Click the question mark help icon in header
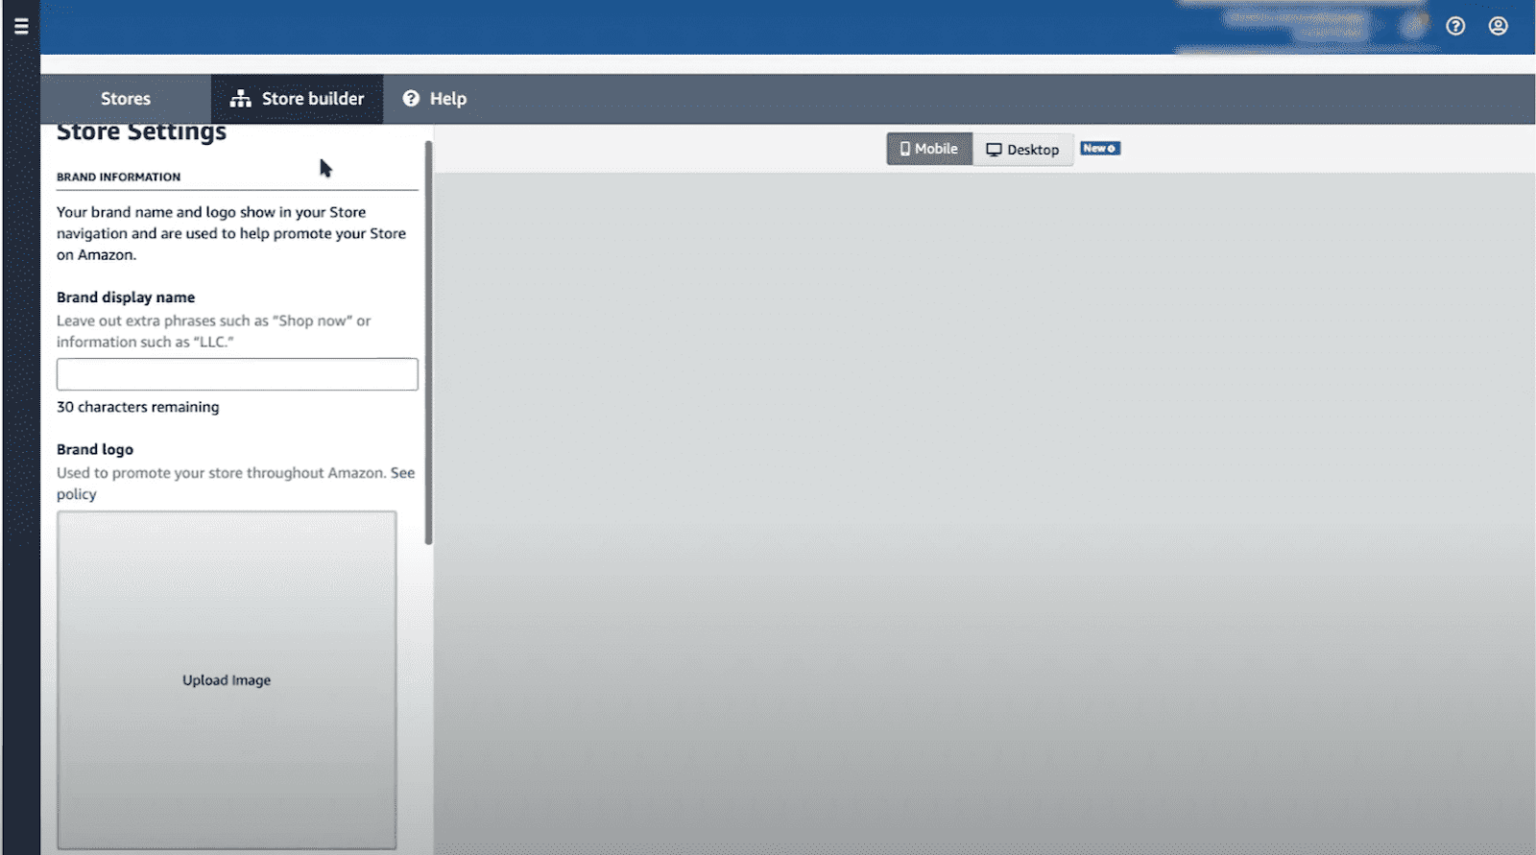The height and width of the screenshot is (855, 1536). click(x=1455, y=27)
